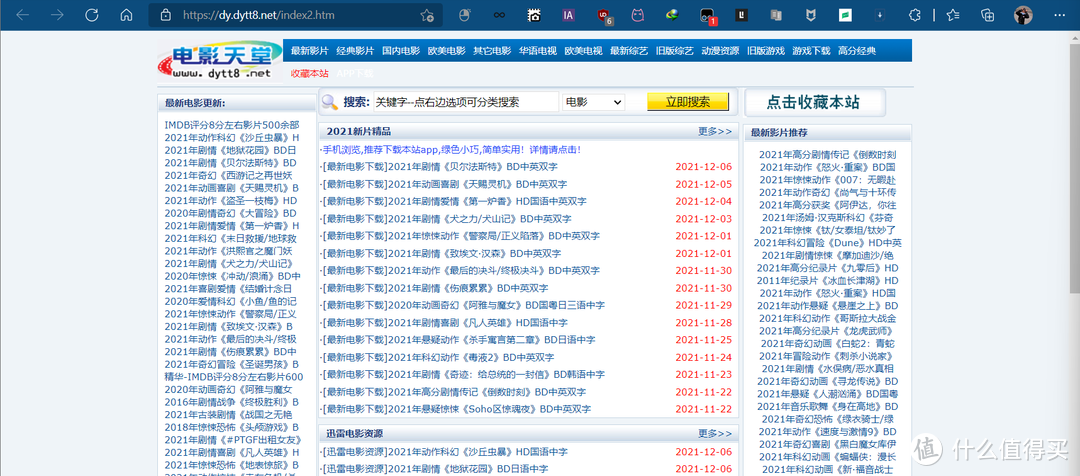Viewport: 1080px width, 476px height.
Task: Click the browser forward arrow
Action: [57, 14]
